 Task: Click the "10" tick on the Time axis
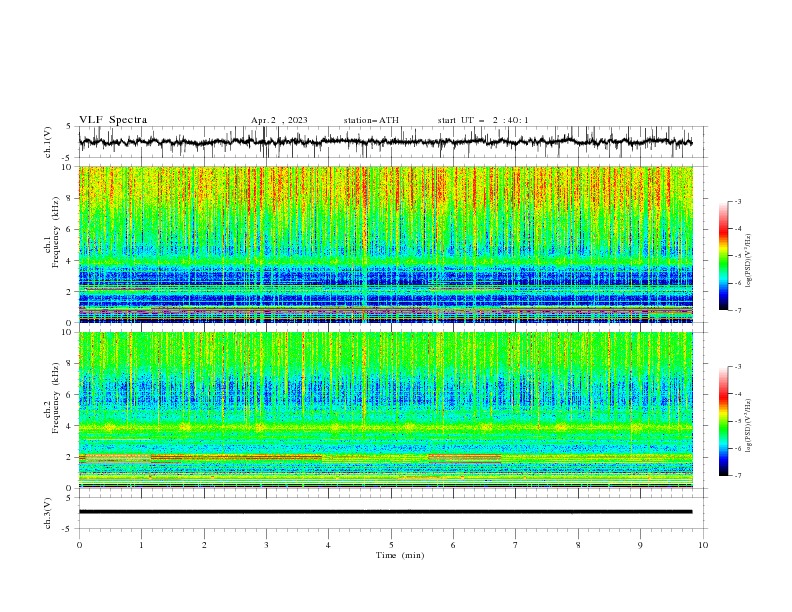pos(703,545)
